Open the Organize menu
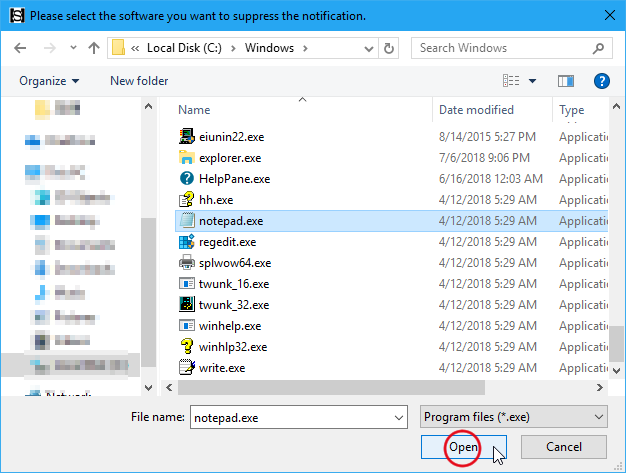Viewport: 626px width, 473px height. tap(48, 81)
